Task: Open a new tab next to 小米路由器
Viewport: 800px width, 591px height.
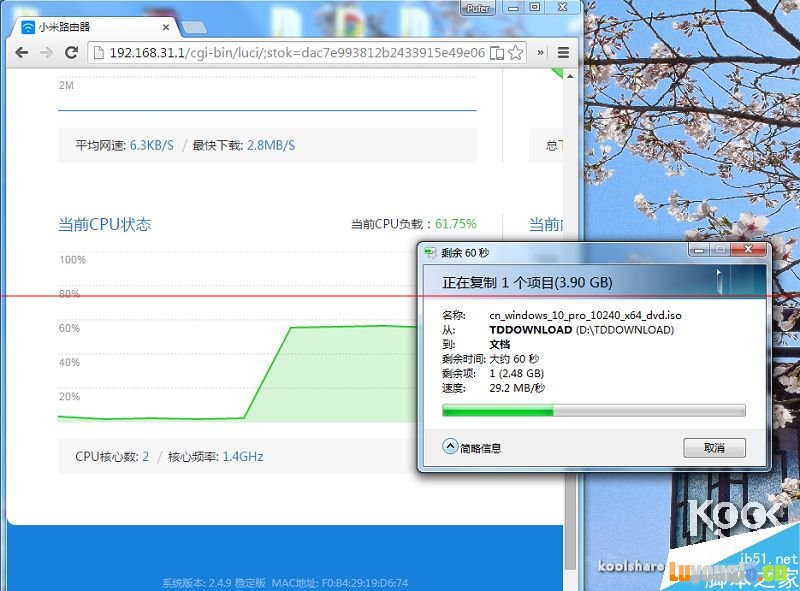Action: pos(194,28)
